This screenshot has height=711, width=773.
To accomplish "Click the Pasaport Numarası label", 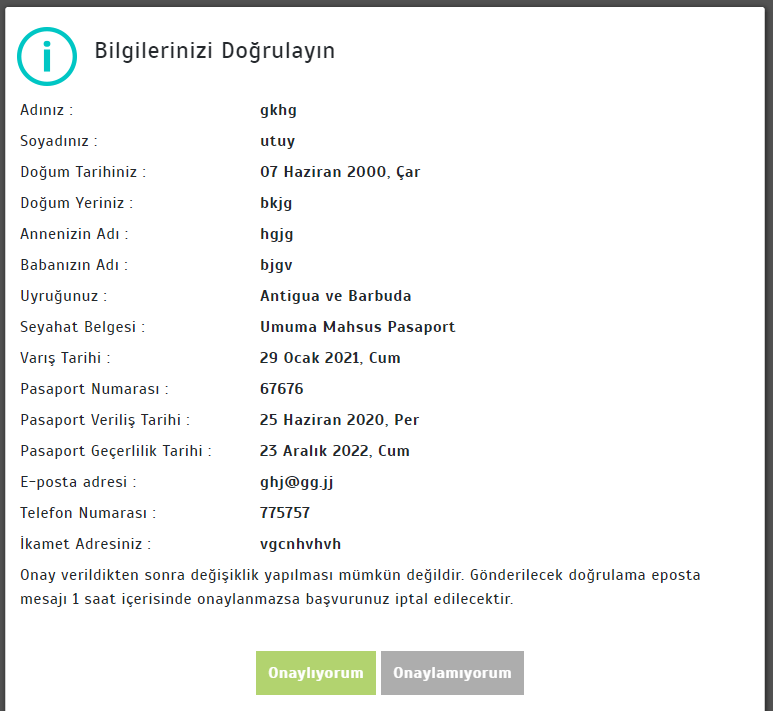I will pyautogui.click(x=94, y=389).
